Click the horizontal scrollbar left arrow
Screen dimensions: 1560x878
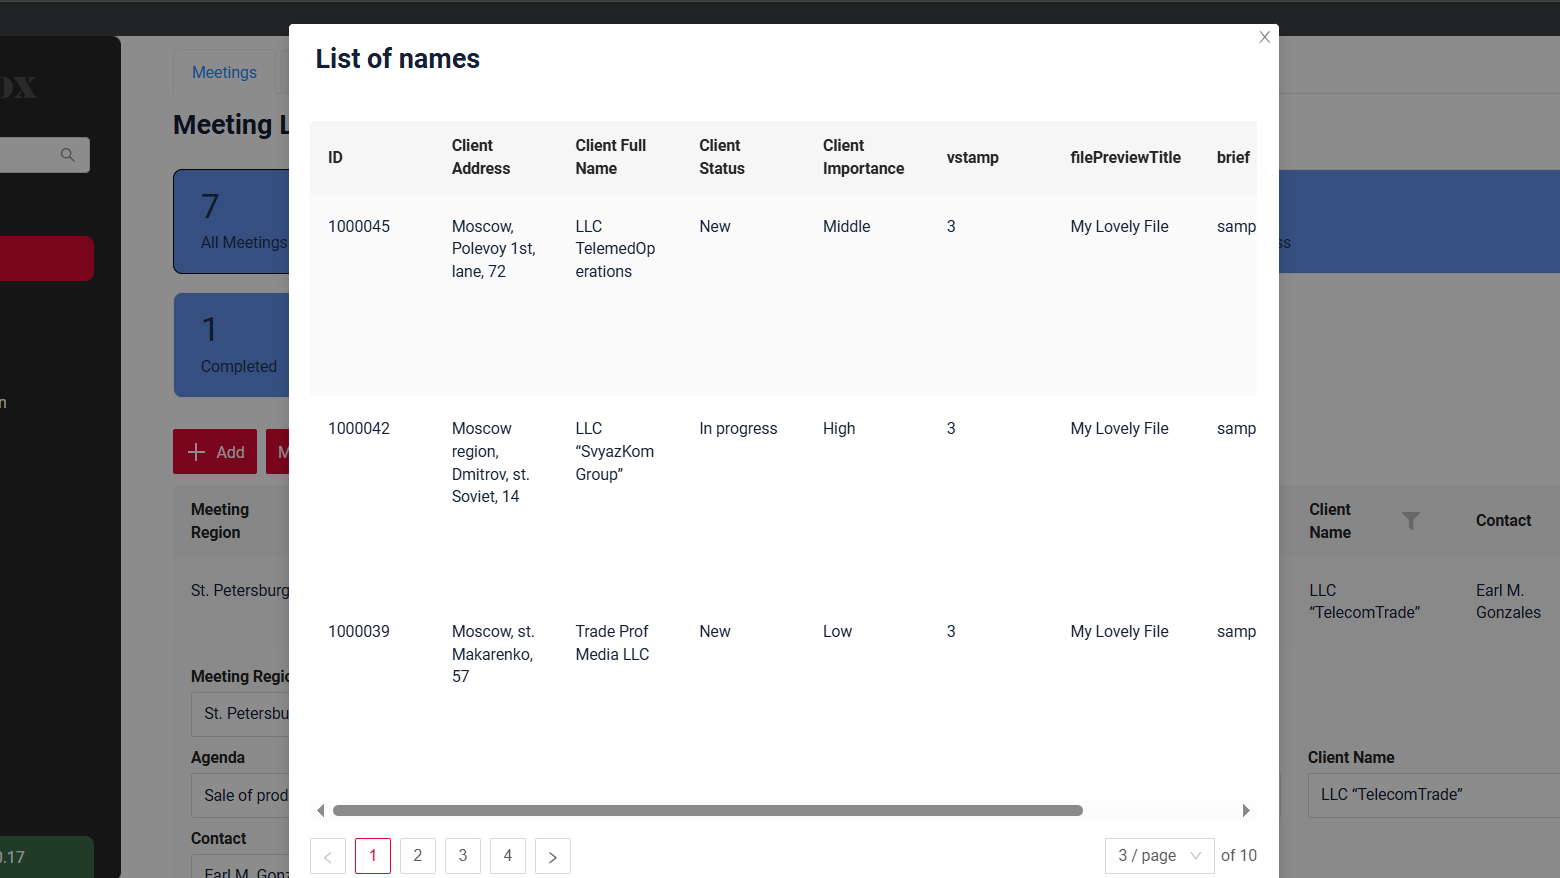pos(320,810)
